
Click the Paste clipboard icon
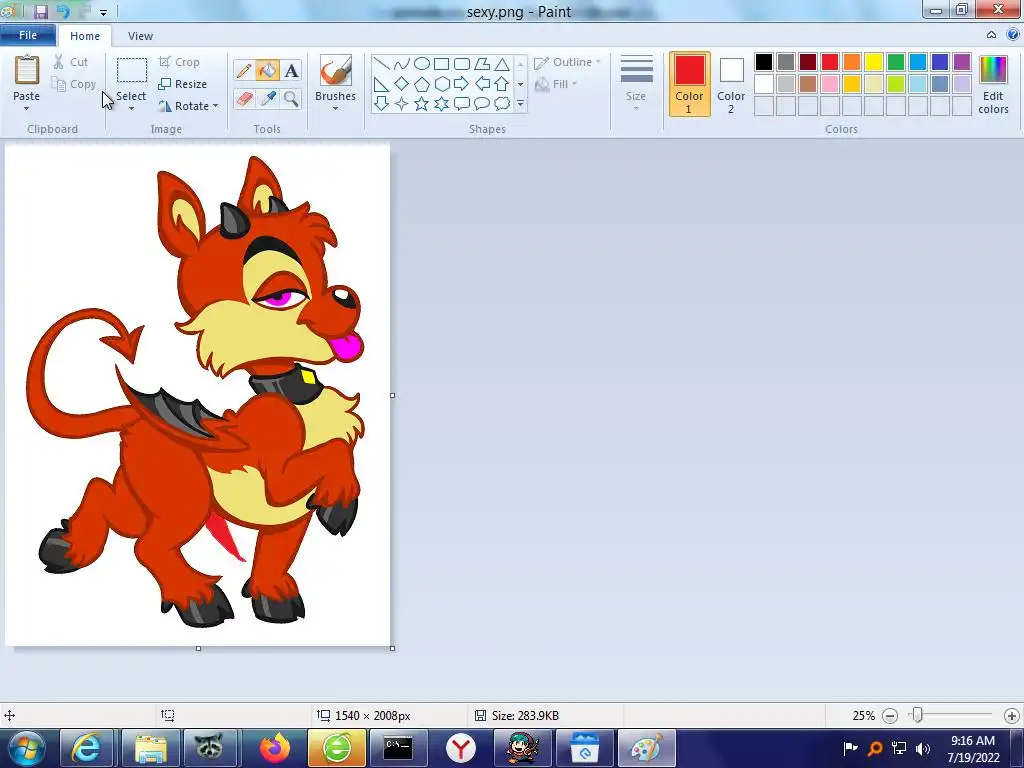tap(27, 70)
